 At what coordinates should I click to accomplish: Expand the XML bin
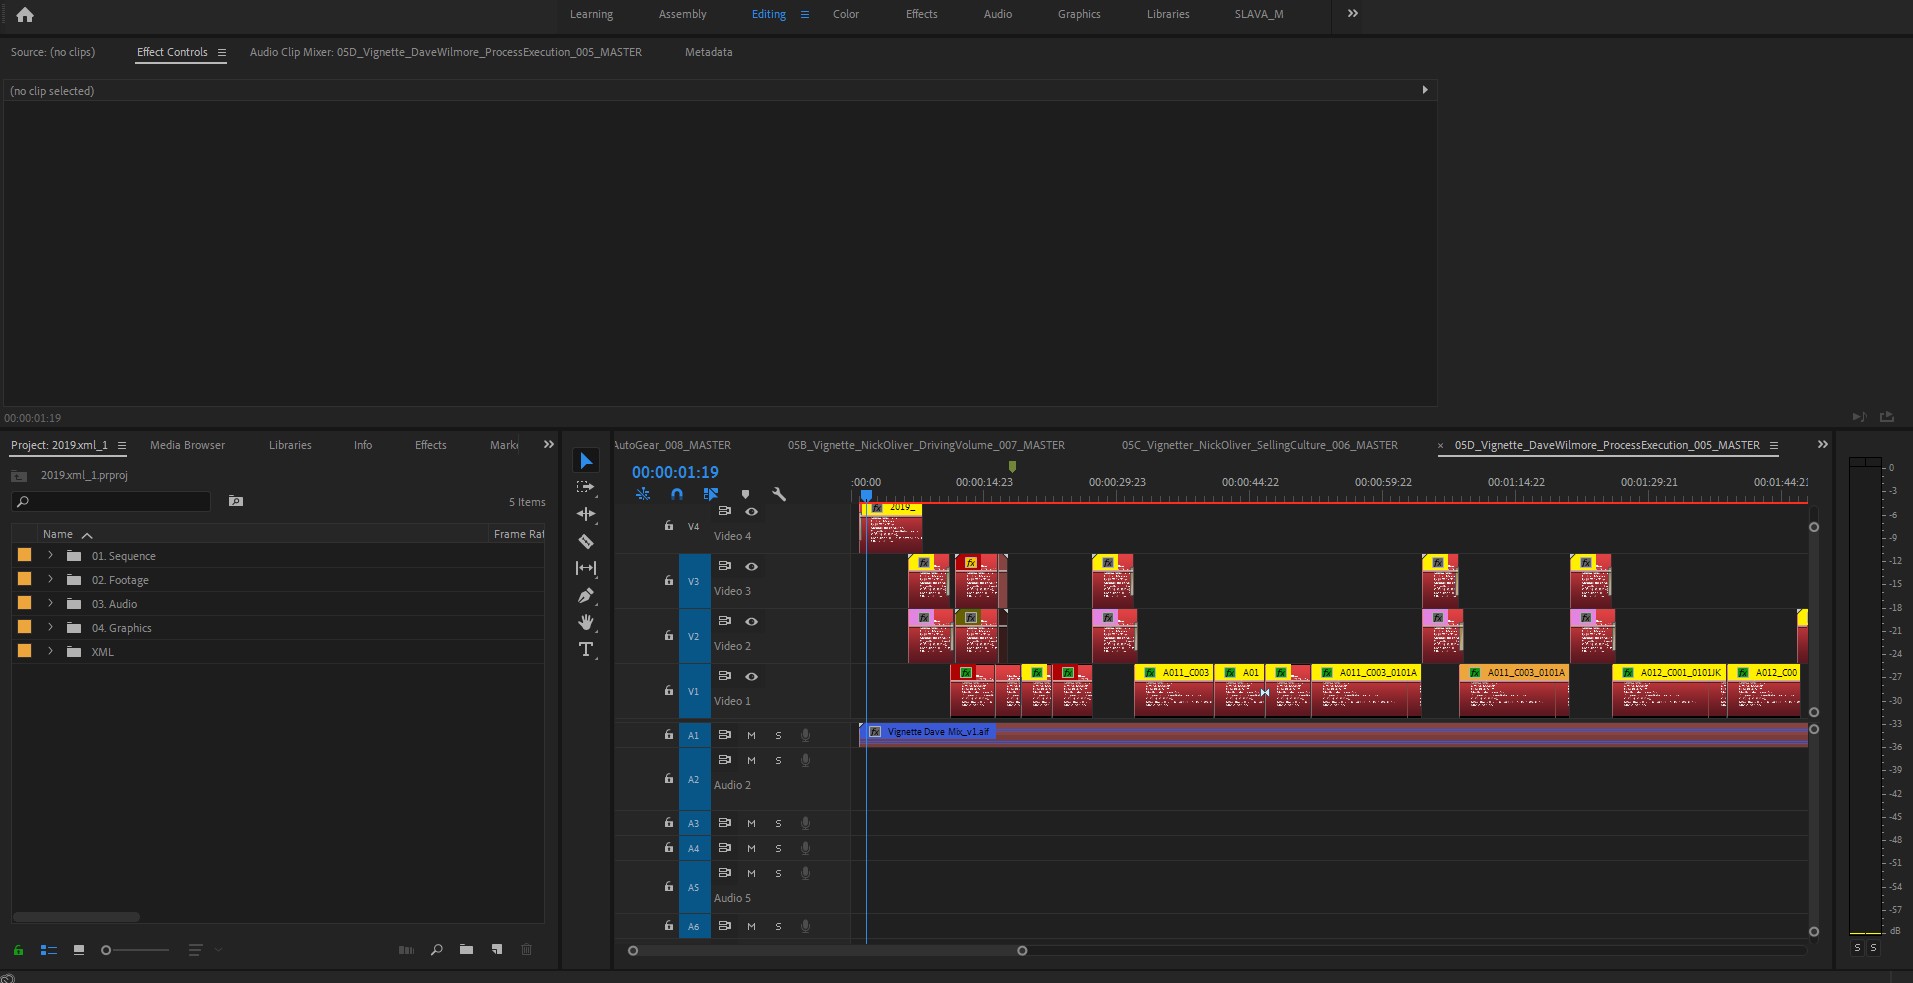(50, 651)
